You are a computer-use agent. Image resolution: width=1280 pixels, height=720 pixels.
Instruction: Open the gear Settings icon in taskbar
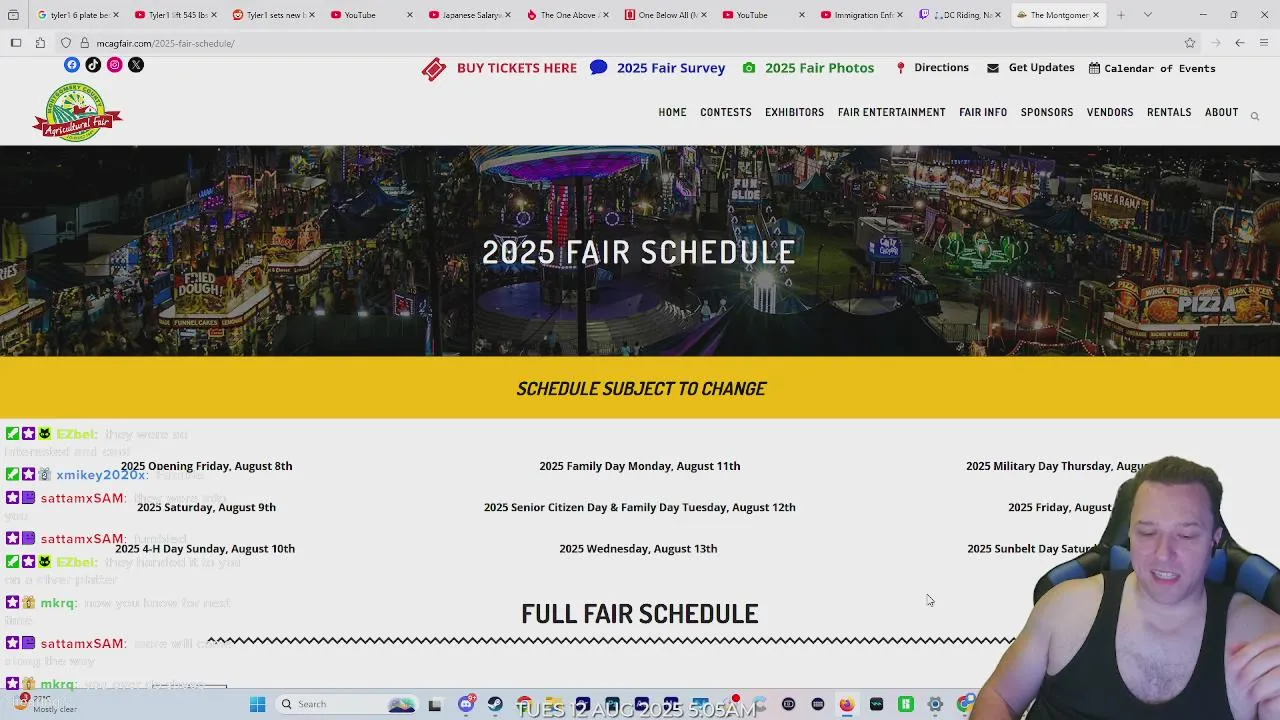[x=935, y=704]
